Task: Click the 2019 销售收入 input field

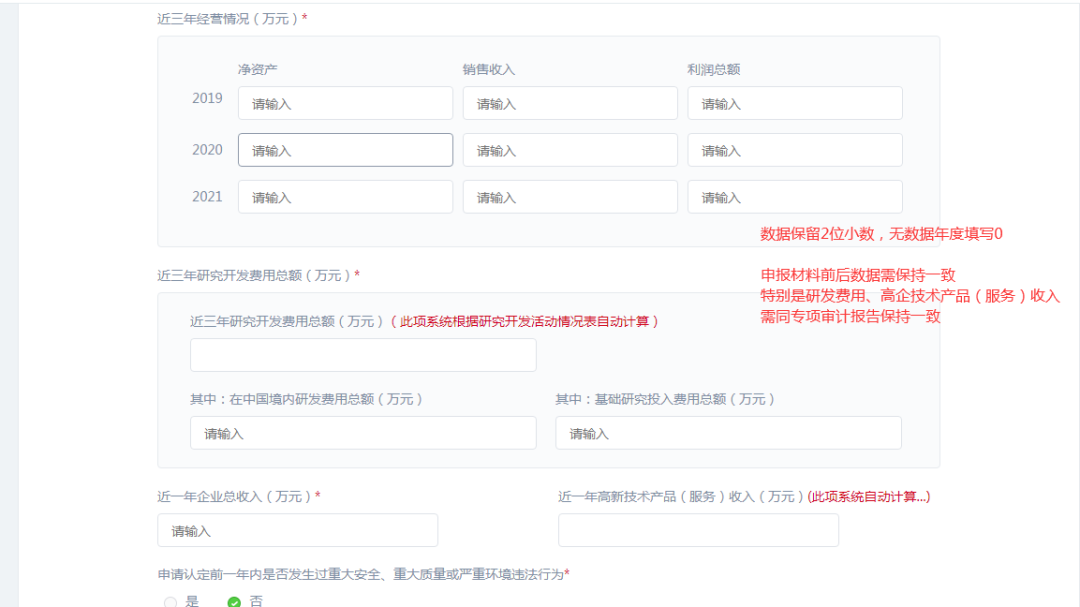Action: pos(570,103)
